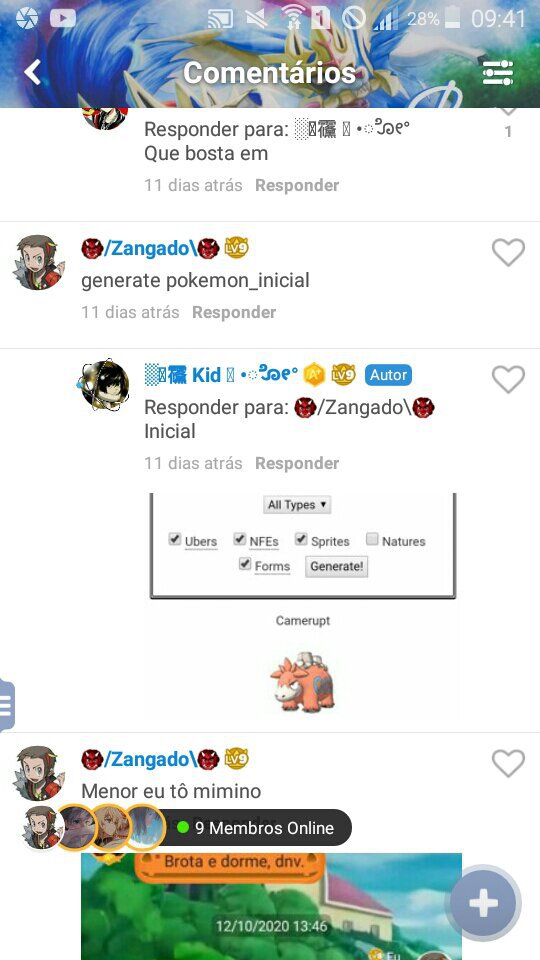The width and height of the screenshot is (540, 960).
Task: Tap the blue floating plus button
Action: (x=484, y=902)
